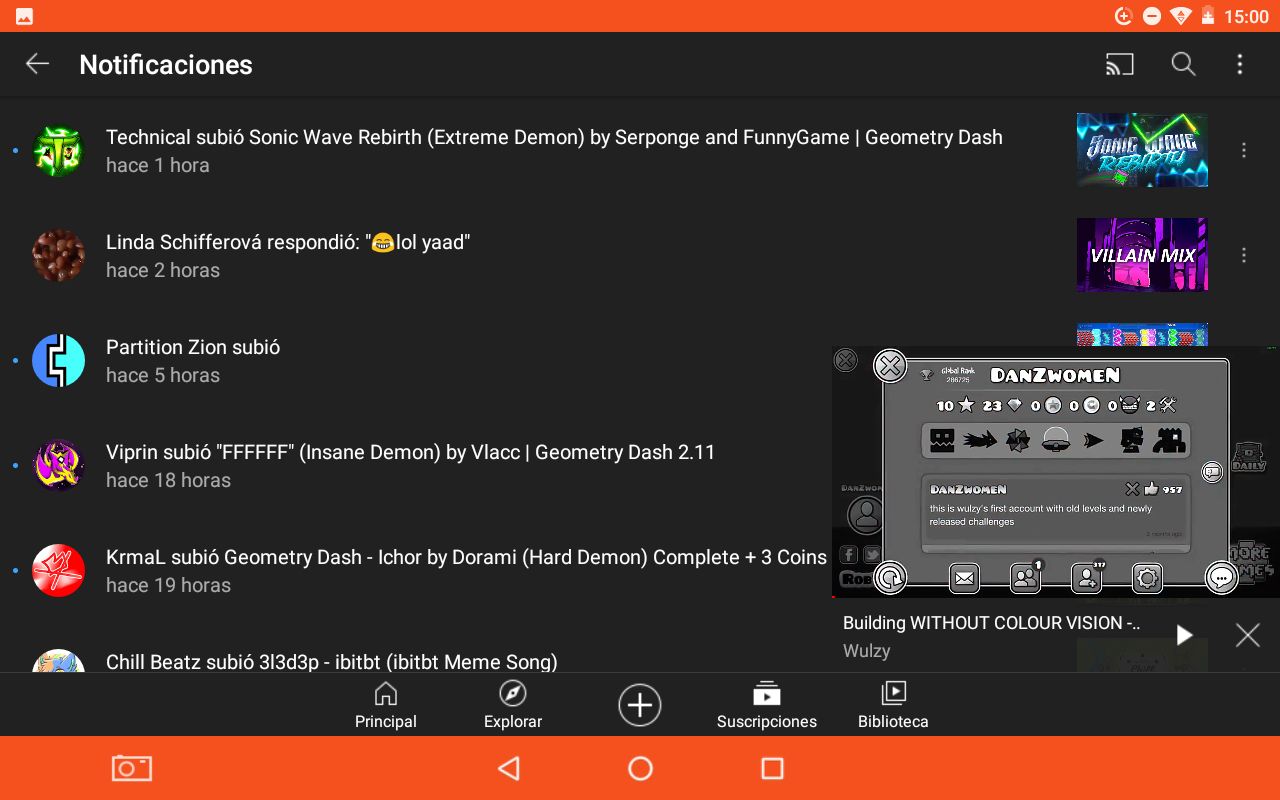Close the miniplayer with the X
Screen dimensions: 1280x800
(x=1247, y=635)
